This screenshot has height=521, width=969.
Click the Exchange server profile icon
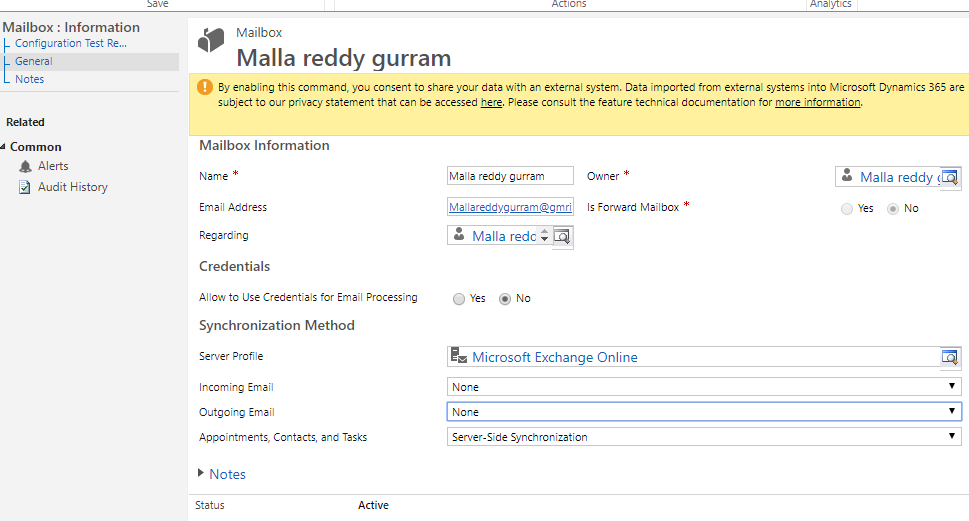click(459, 355)
